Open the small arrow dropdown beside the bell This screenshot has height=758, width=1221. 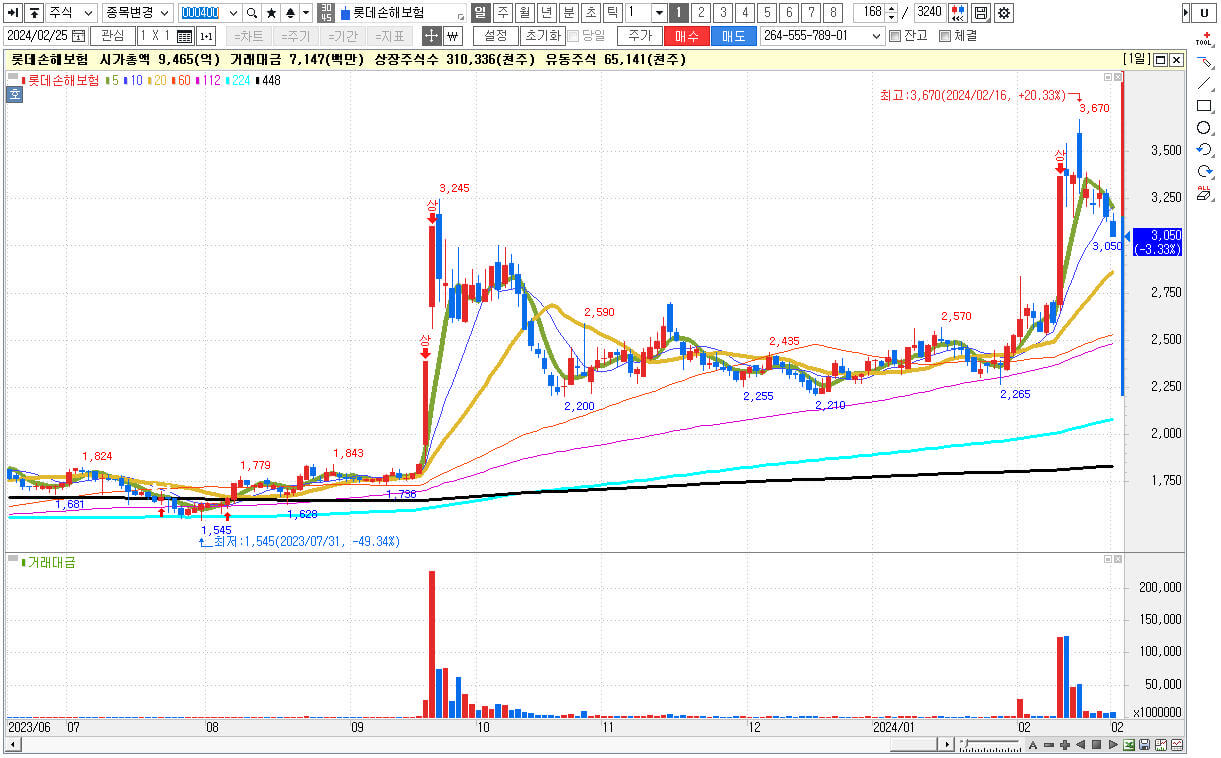point(306,13)
